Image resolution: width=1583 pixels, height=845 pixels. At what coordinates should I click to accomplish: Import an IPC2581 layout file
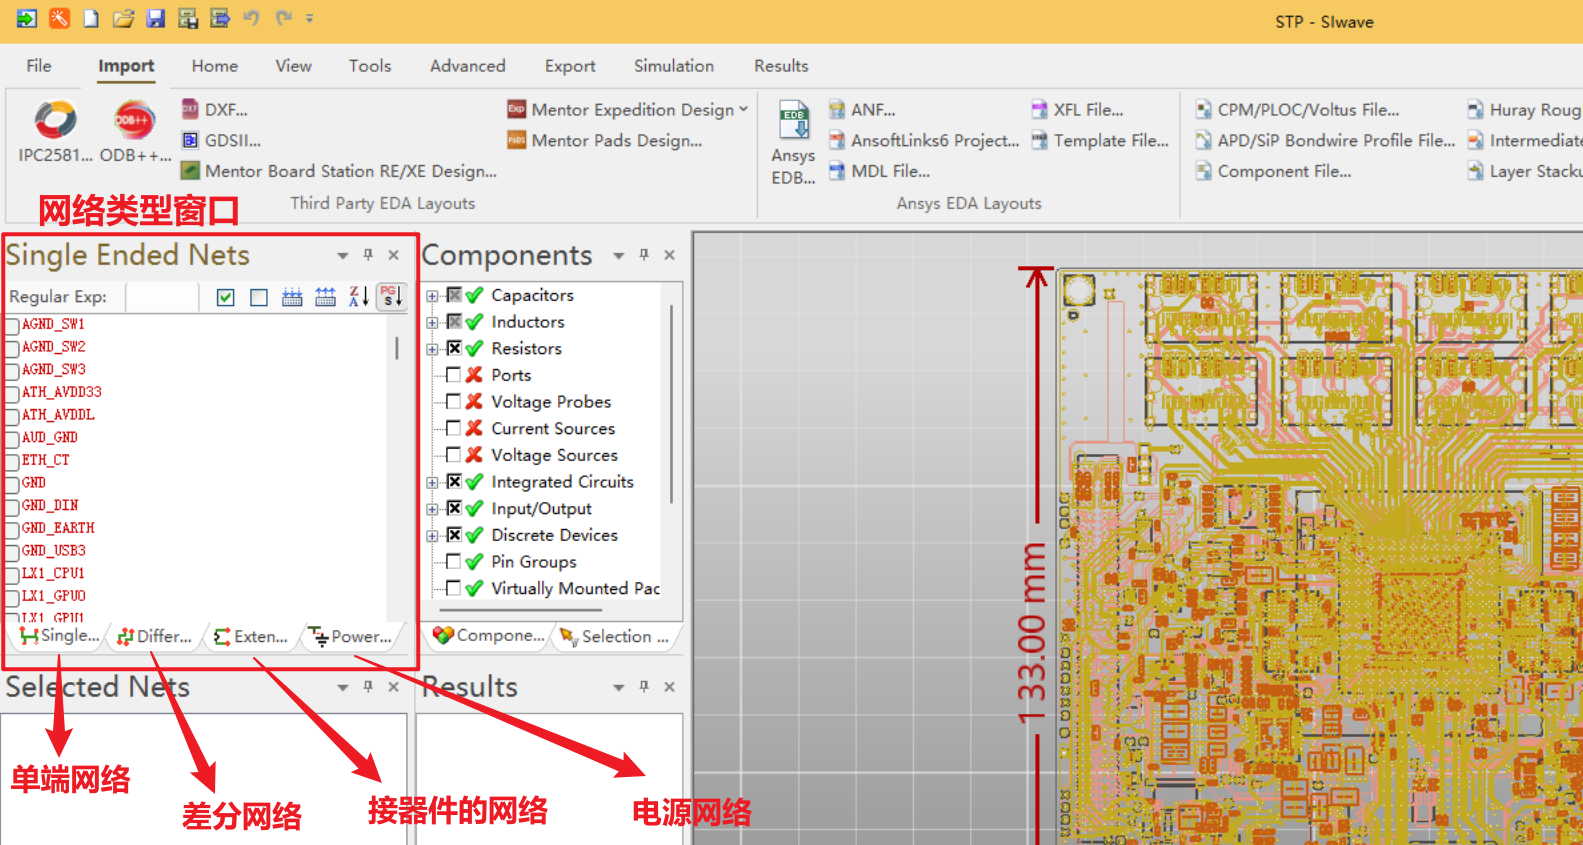click(55, 131)
